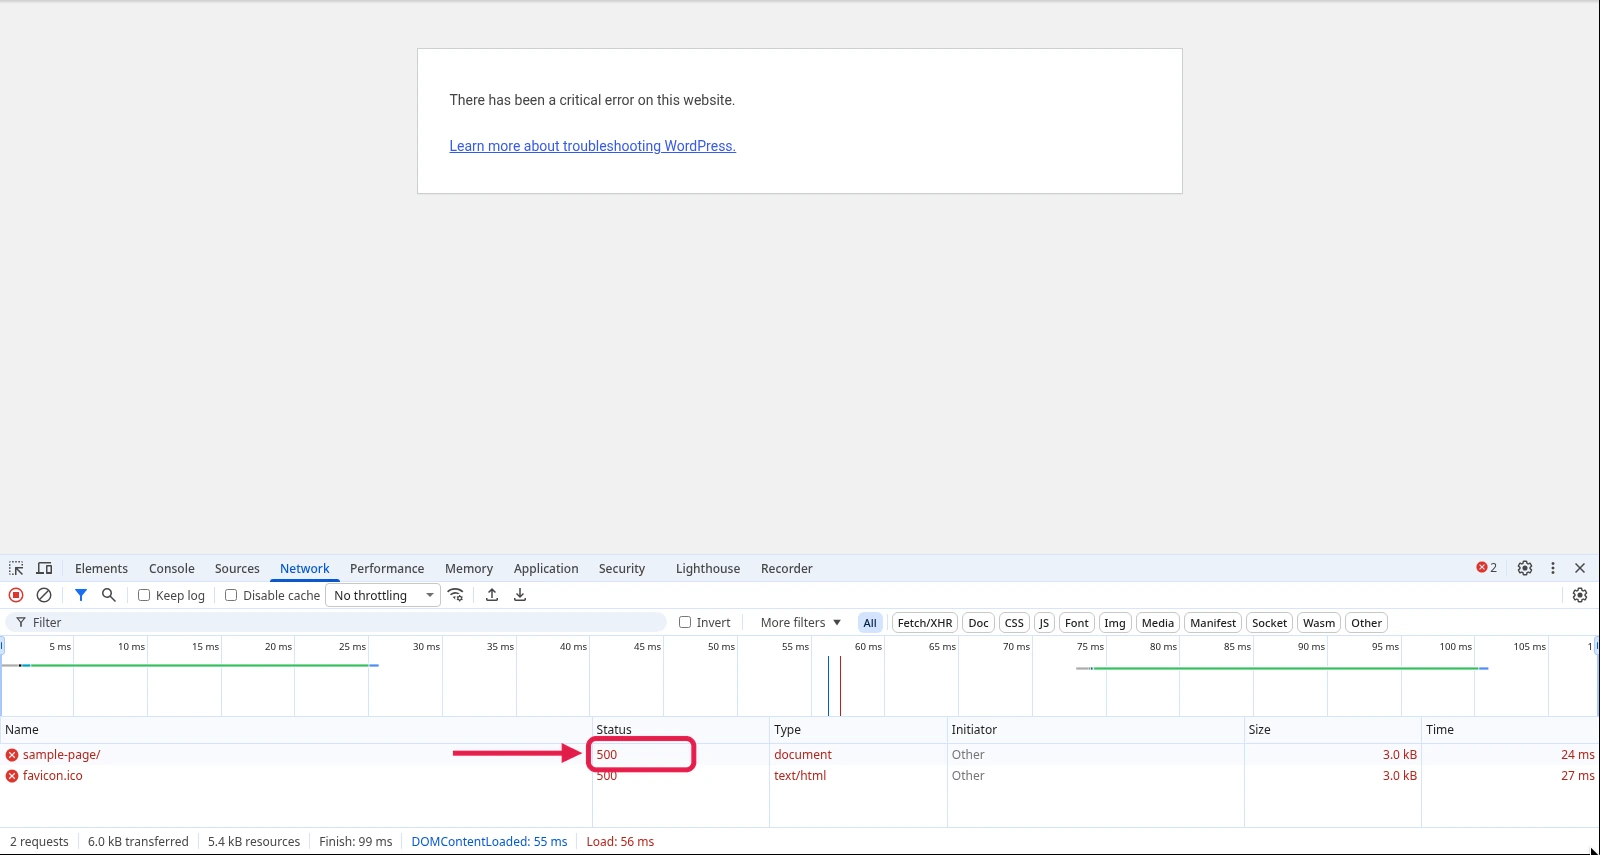Enable the Disable cache checkbox
Viewport: 1600px width, 855px height.
231,595
